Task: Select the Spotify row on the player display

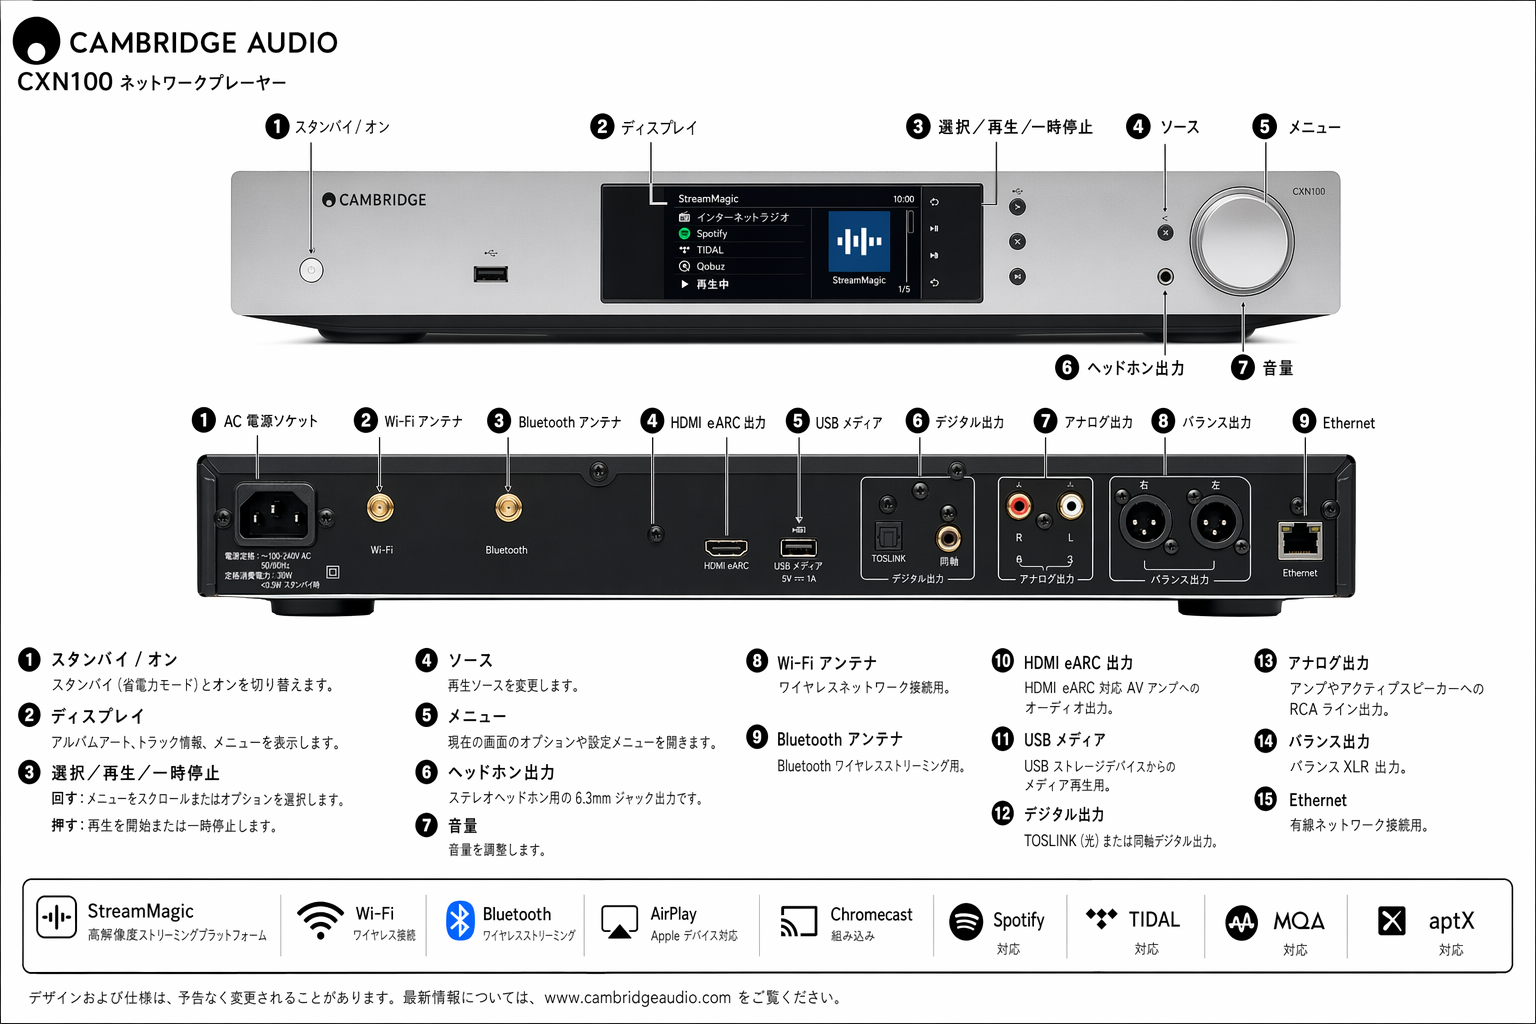Action: click(x=740, y=234)
